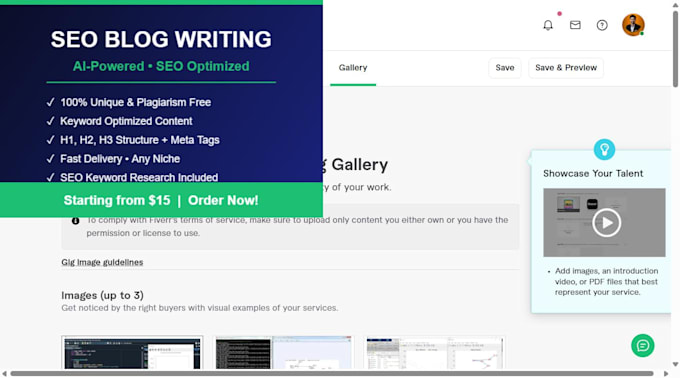Switch to the Gallery tab
The height and width of the screenshot is (378, 680).
point(353,68)
